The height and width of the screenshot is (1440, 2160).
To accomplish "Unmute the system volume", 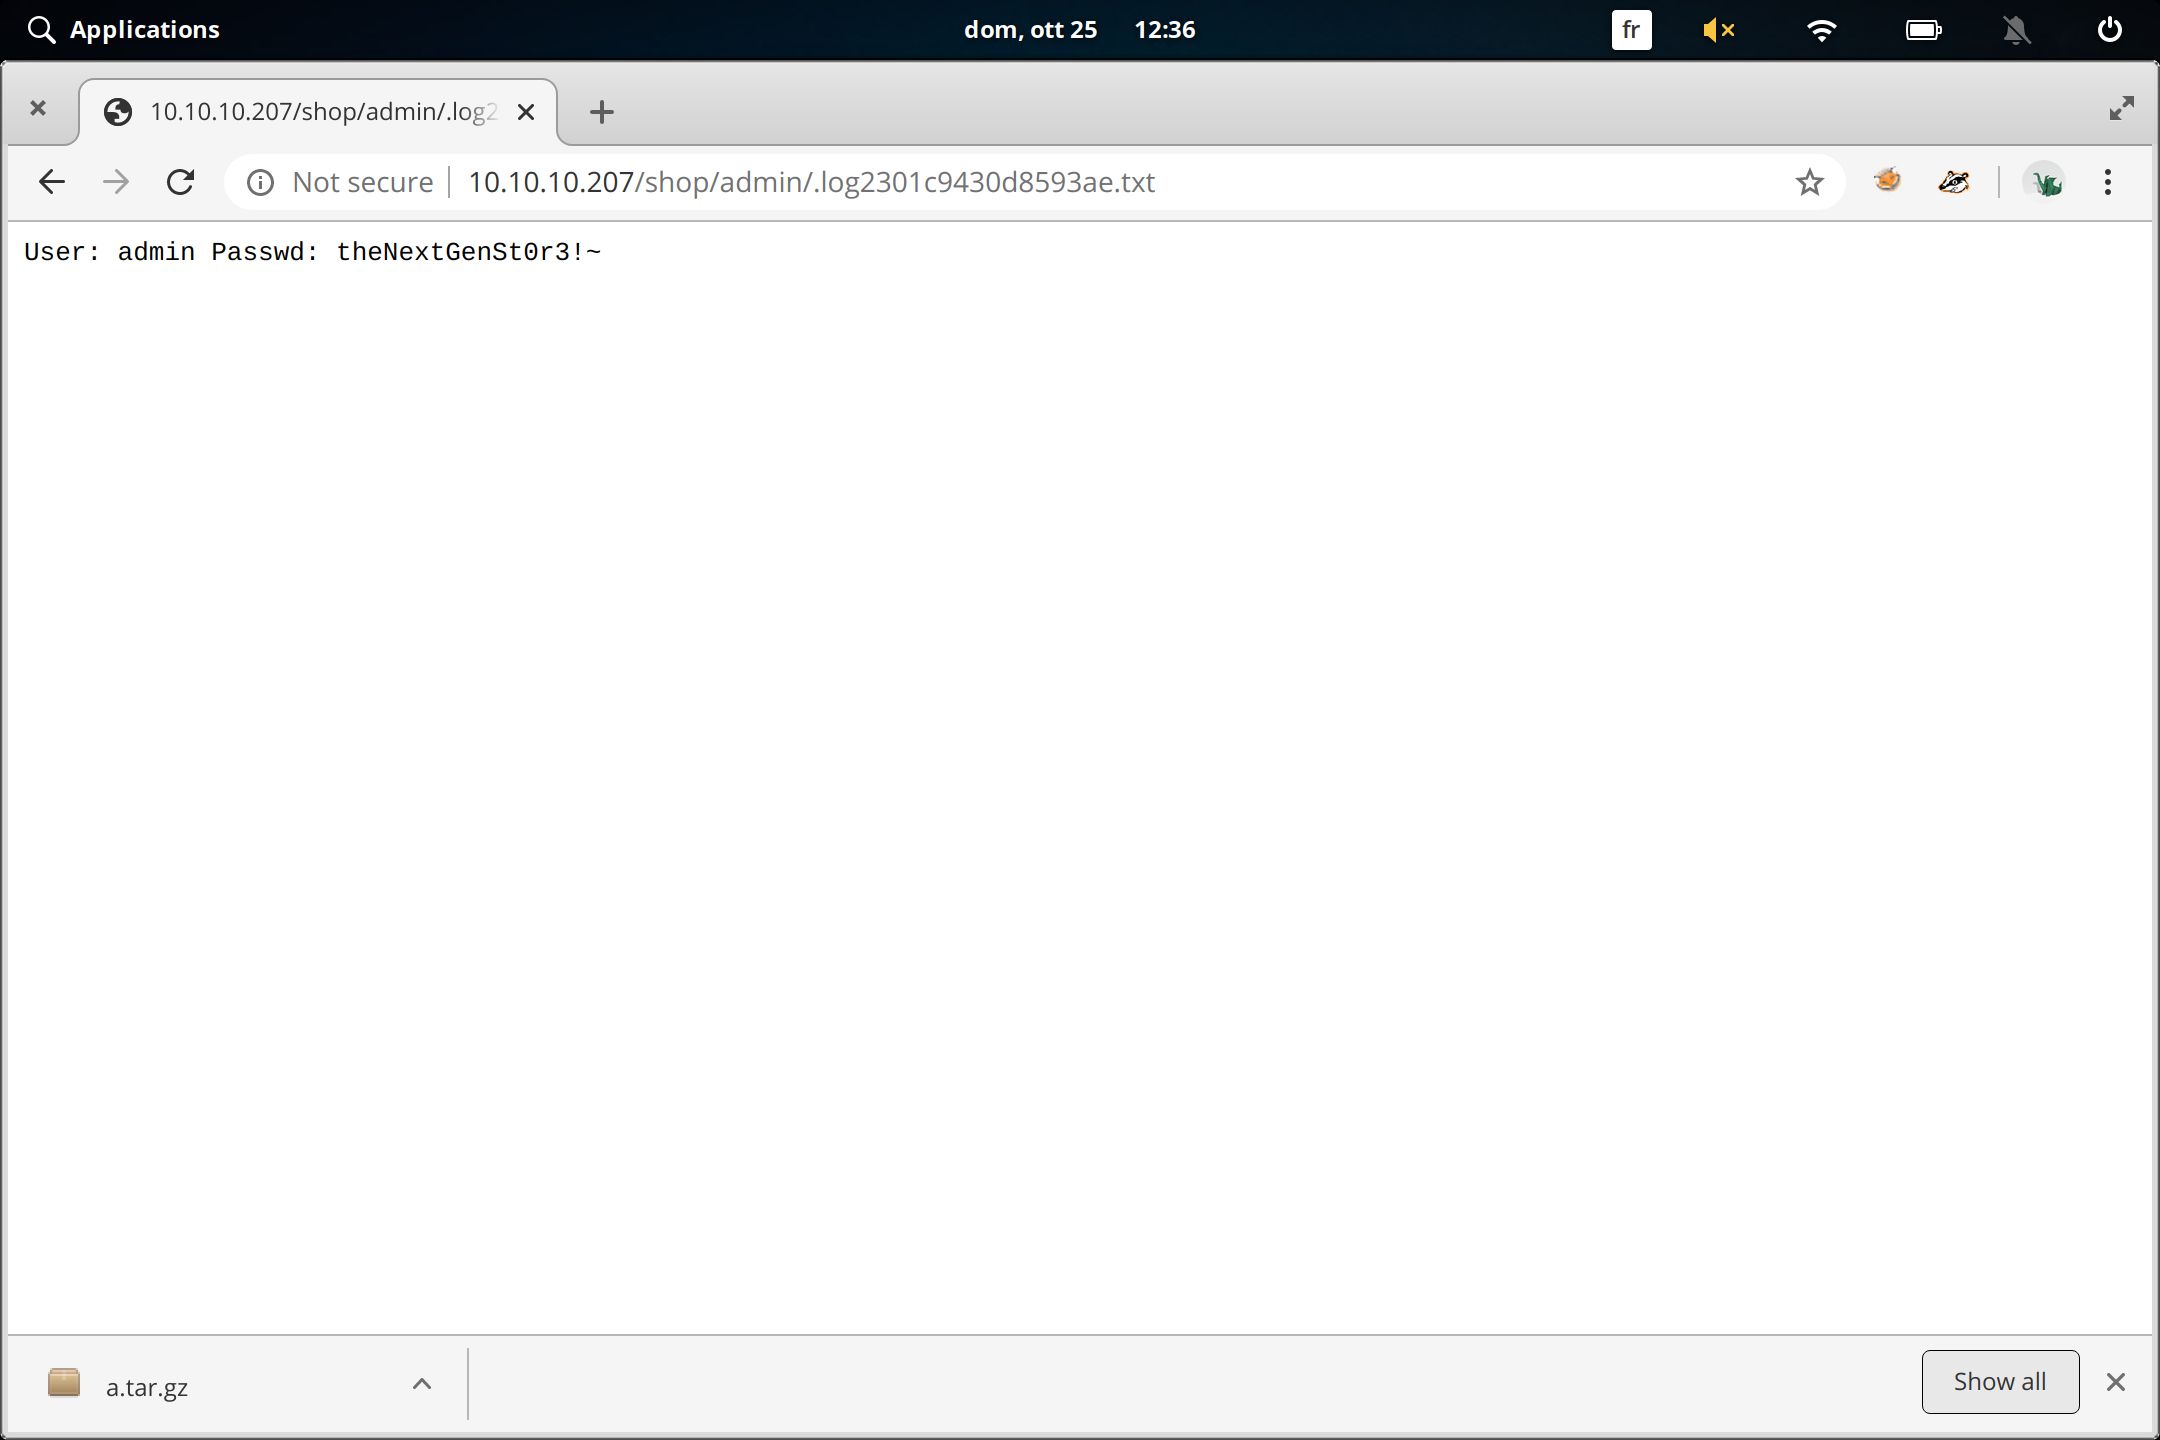I will [1720, 29].
